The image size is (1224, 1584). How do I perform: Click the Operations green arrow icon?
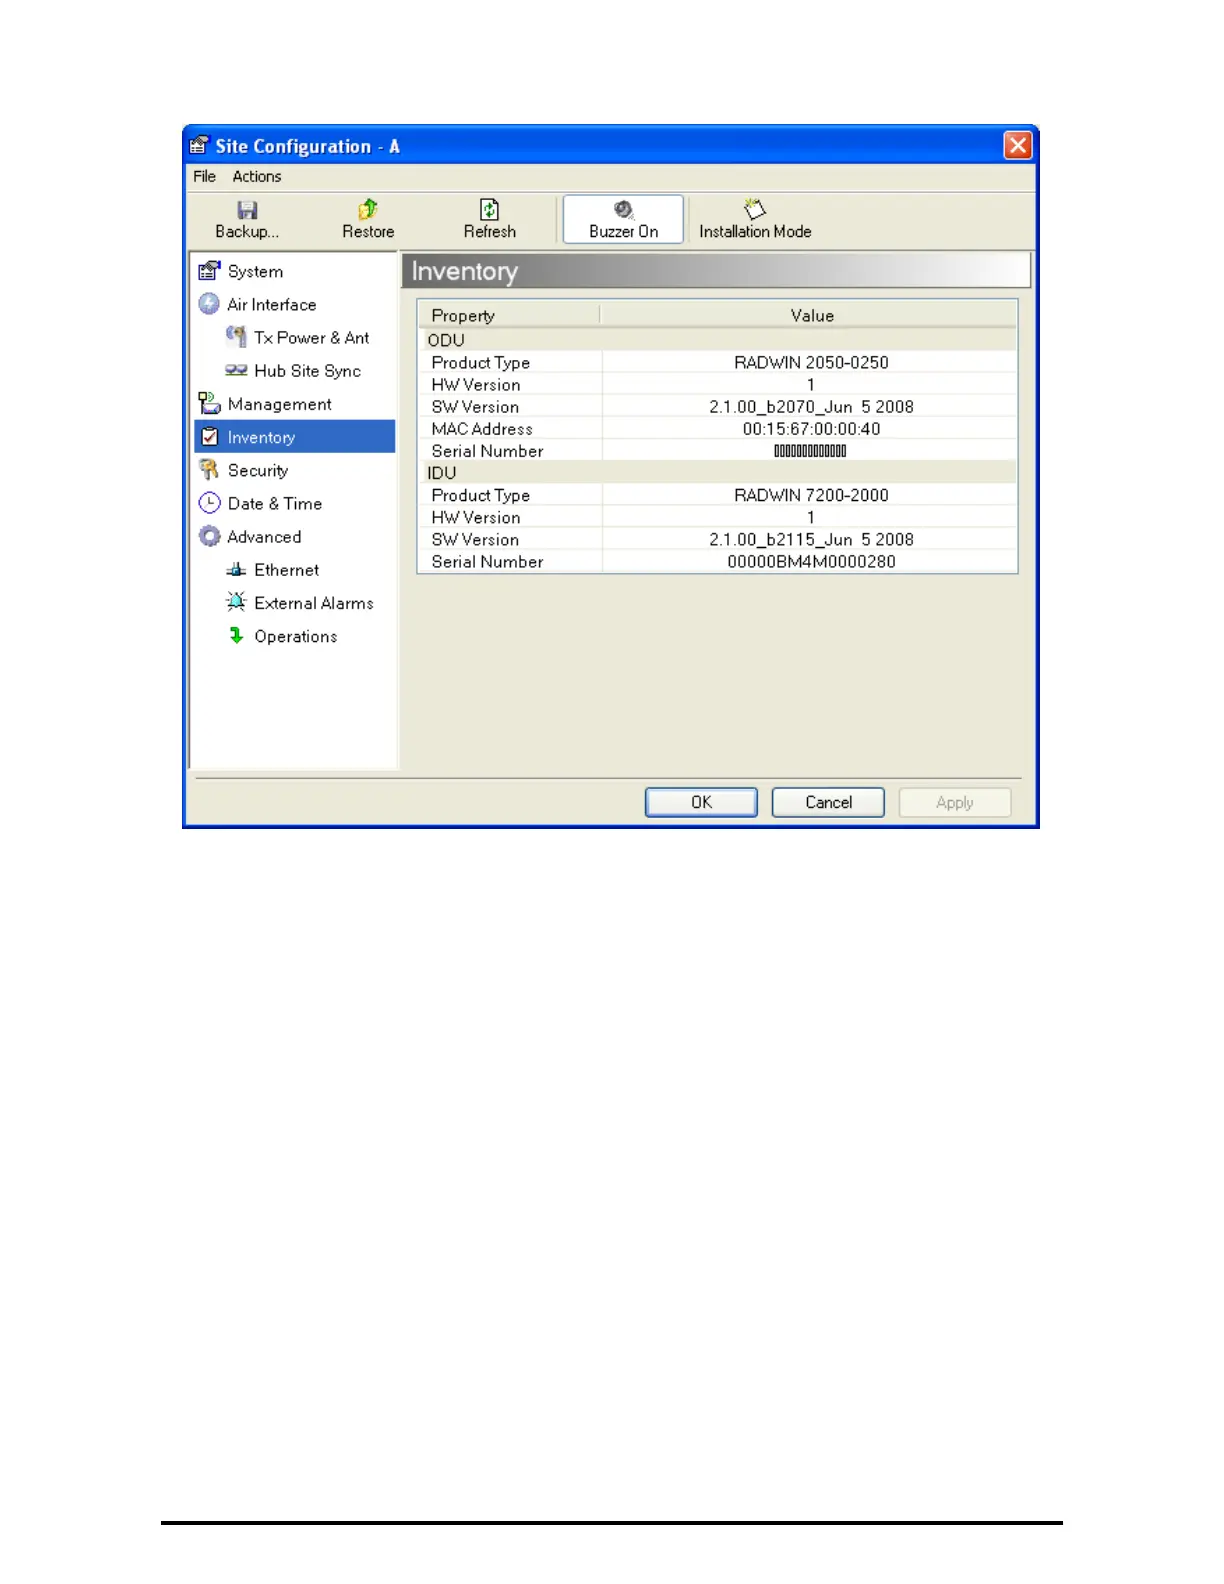tap(236, 635)
